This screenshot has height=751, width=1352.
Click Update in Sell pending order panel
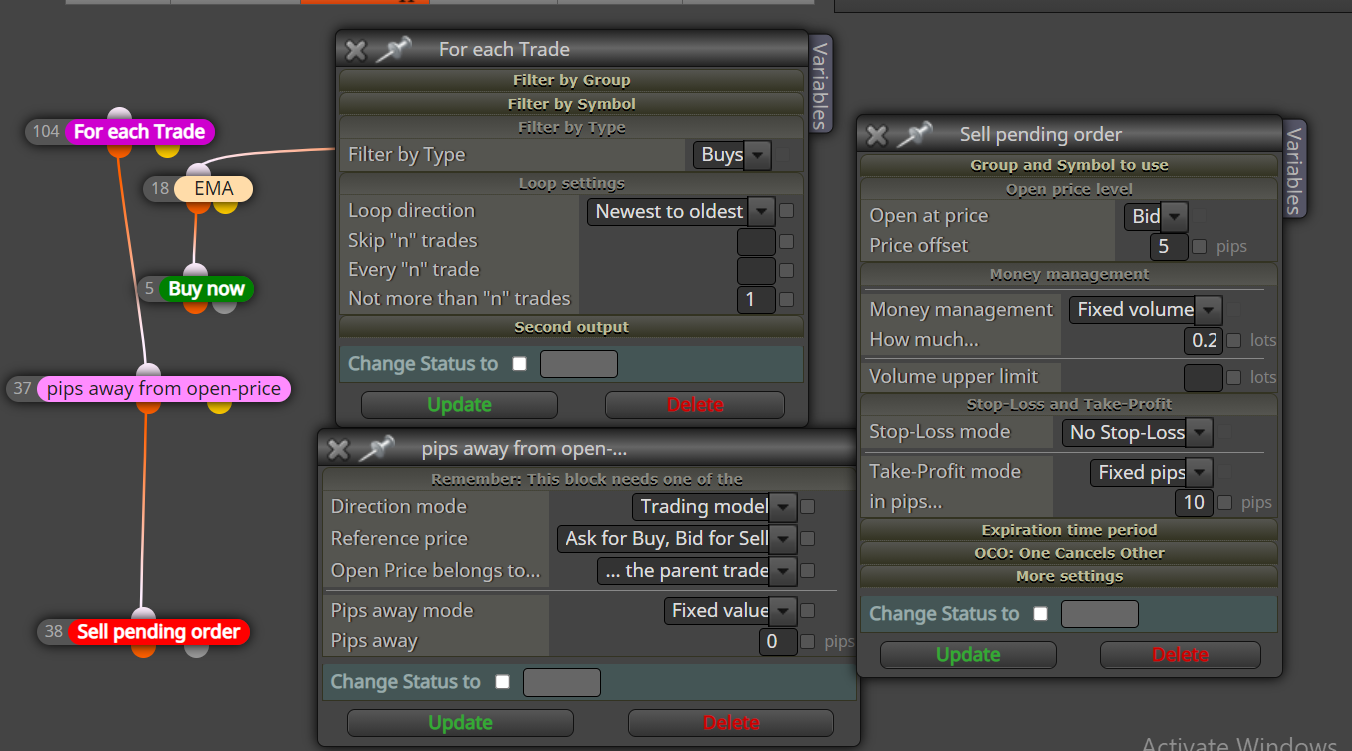coord(968,655)
